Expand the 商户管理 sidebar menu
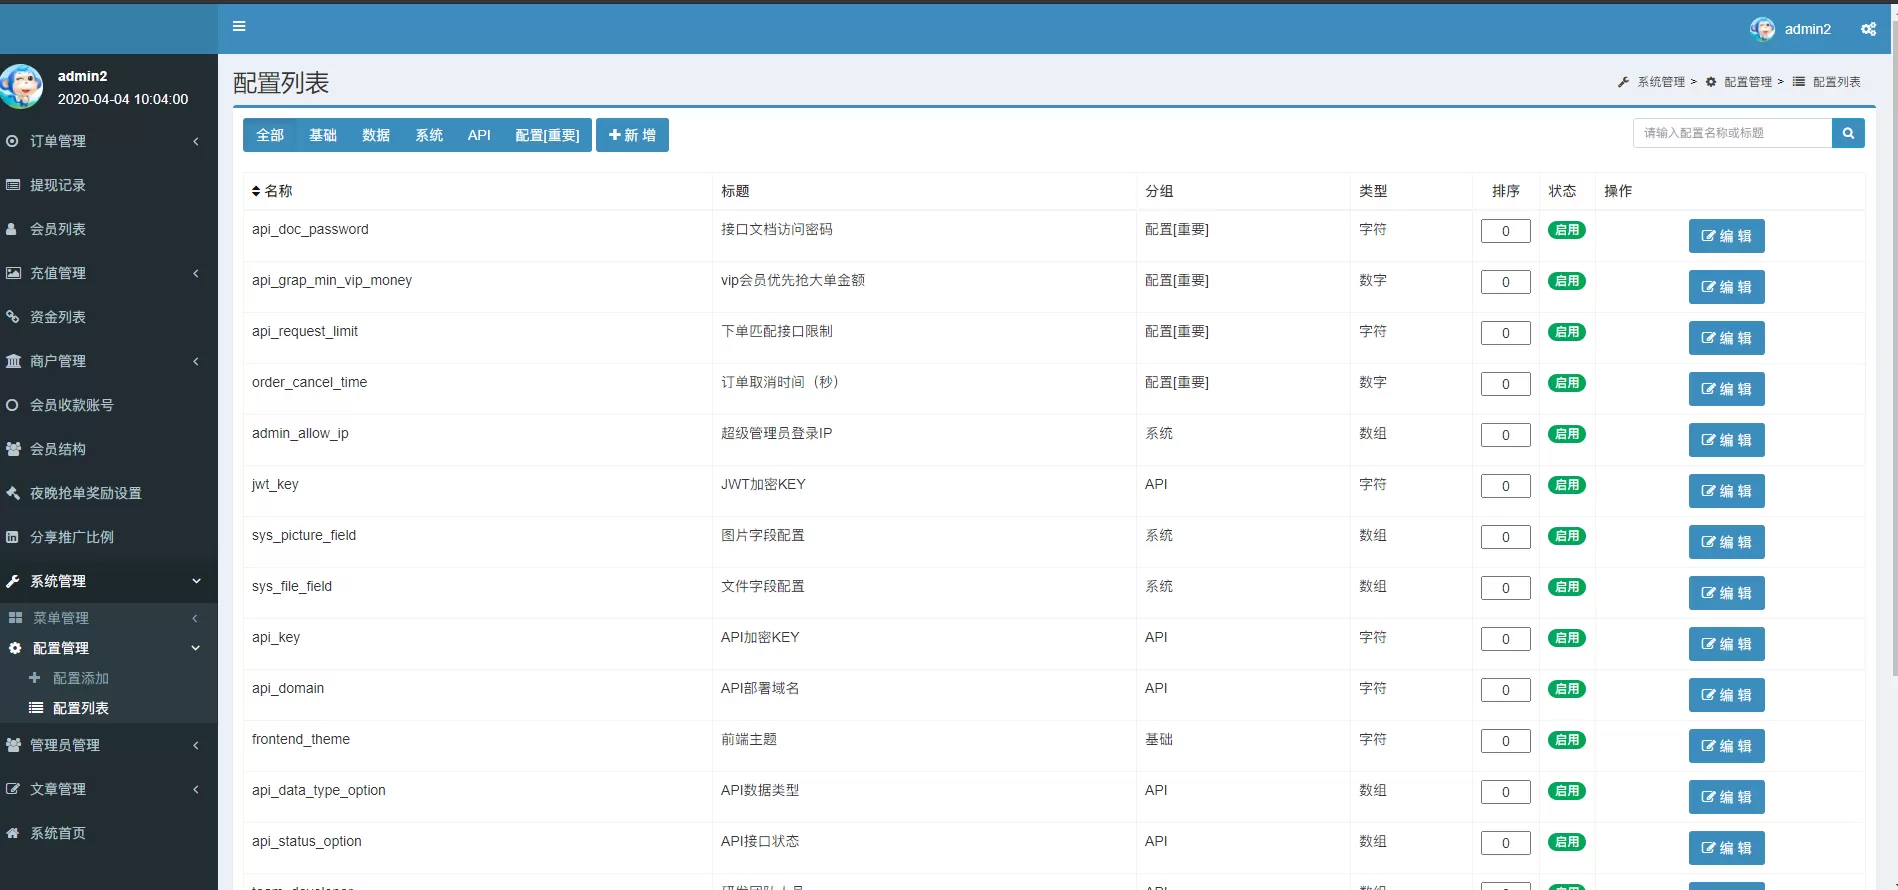Image resolution: width=1898 pixels, height=890 pixels. click(x=58, y=361)
